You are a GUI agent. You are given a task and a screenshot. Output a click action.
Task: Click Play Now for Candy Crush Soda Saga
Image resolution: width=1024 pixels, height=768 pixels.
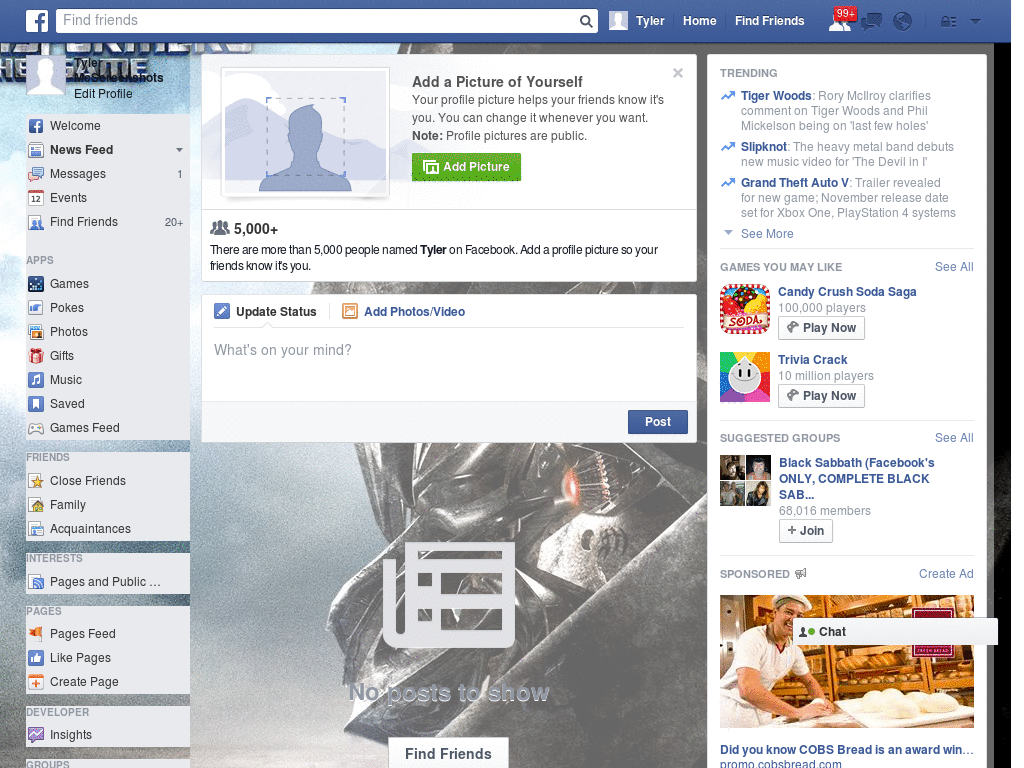[x=821, y=328]
